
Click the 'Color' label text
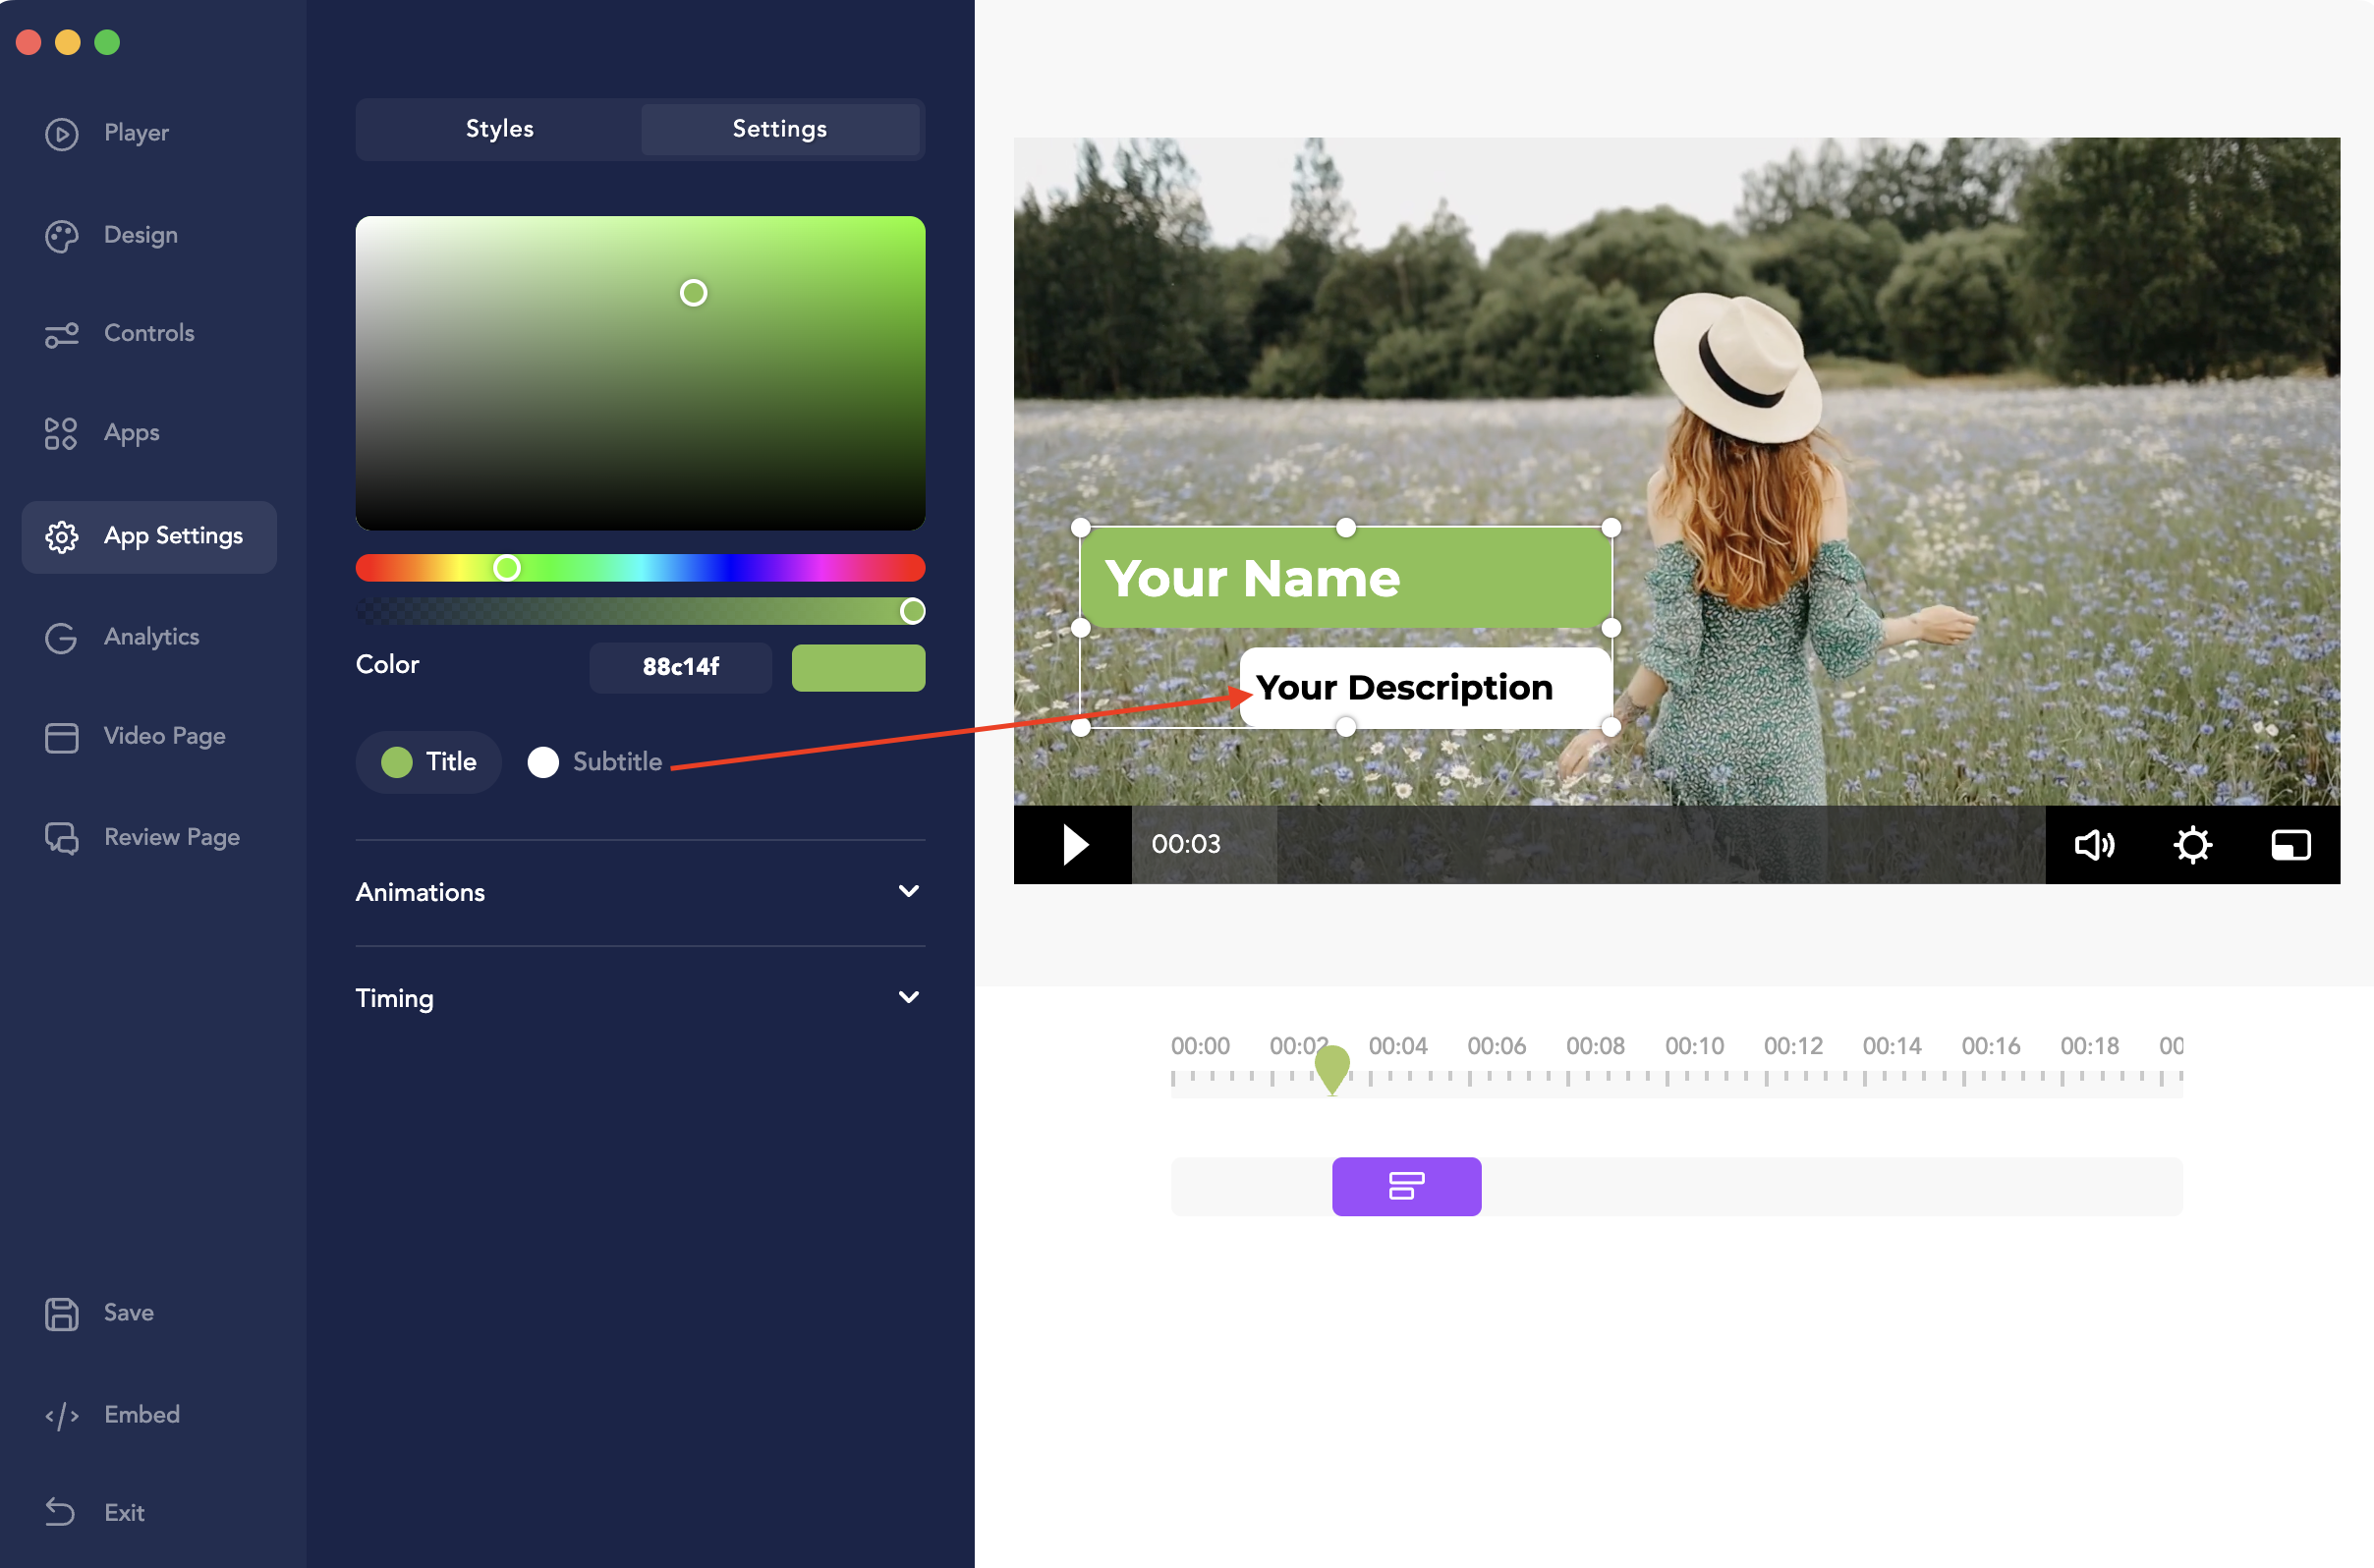(387, 665)
